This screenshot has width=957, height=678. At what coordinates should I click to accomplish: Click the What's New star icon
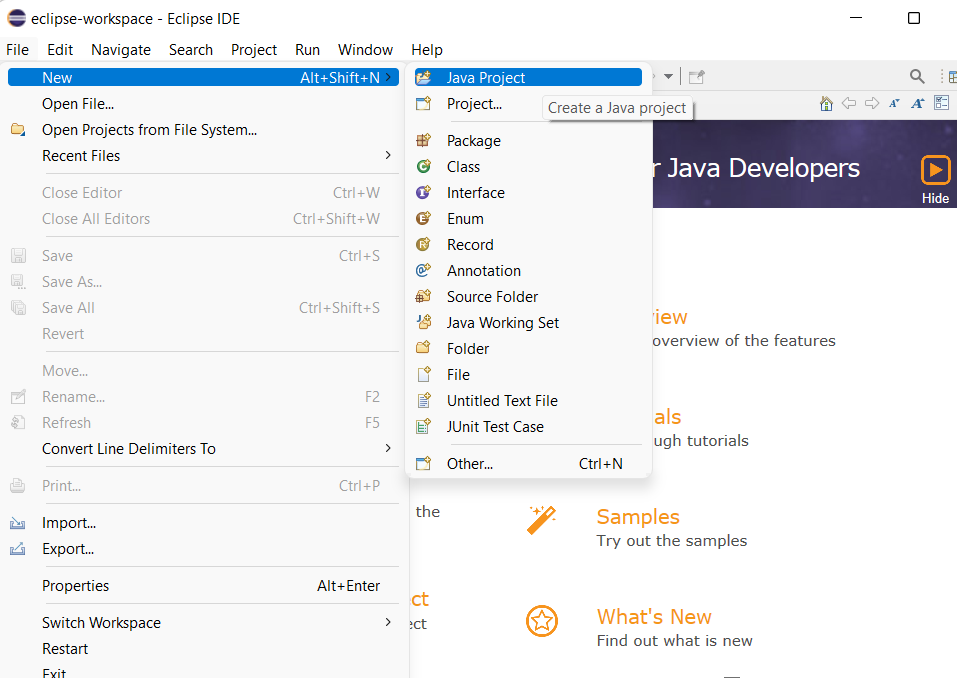[542, 621]
